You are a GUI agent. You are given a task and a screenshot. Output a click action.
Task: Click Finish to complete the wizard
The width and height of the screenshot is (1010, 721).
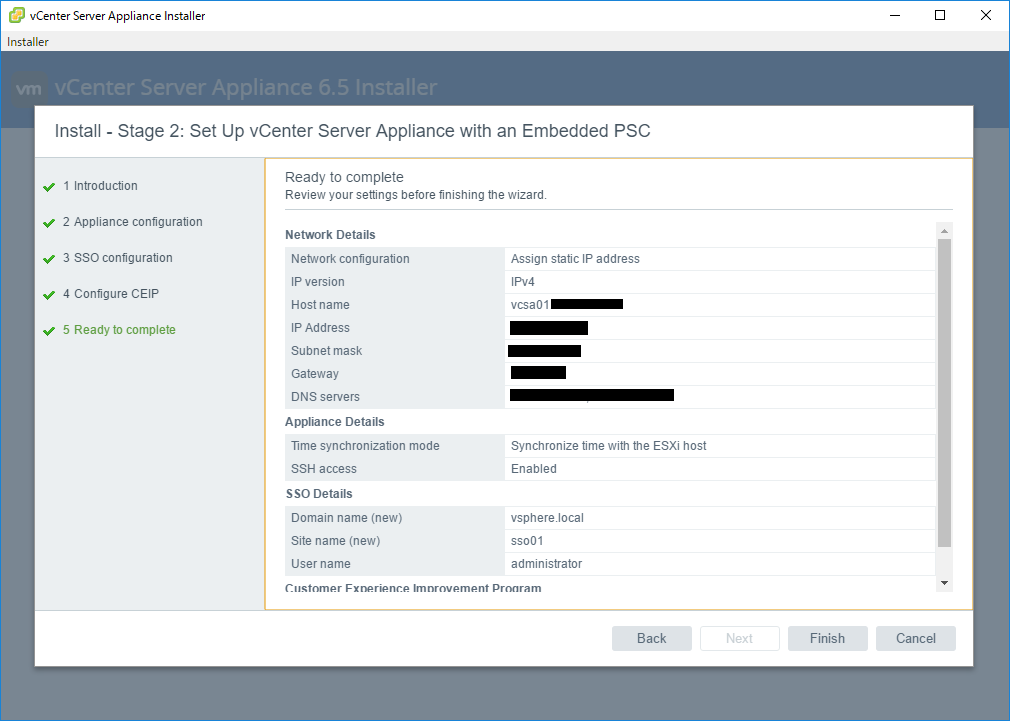point(828,639)
